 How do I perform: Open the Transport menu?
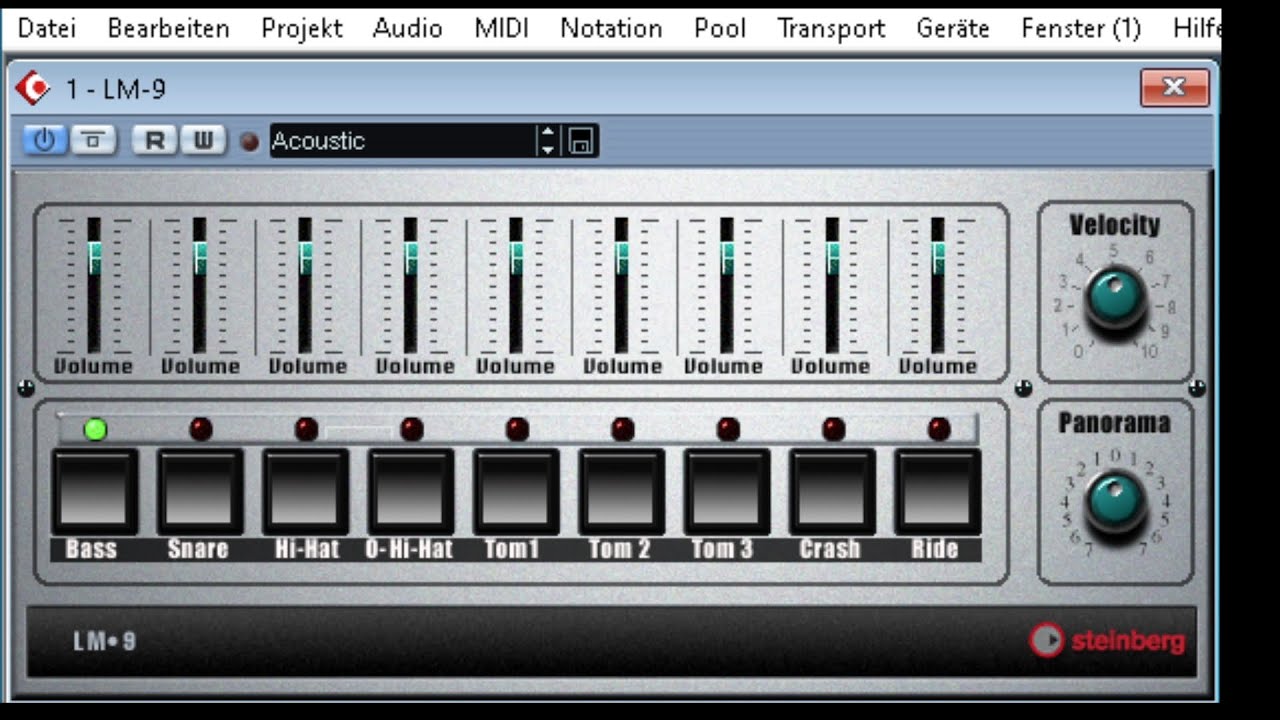coord(831,28)
